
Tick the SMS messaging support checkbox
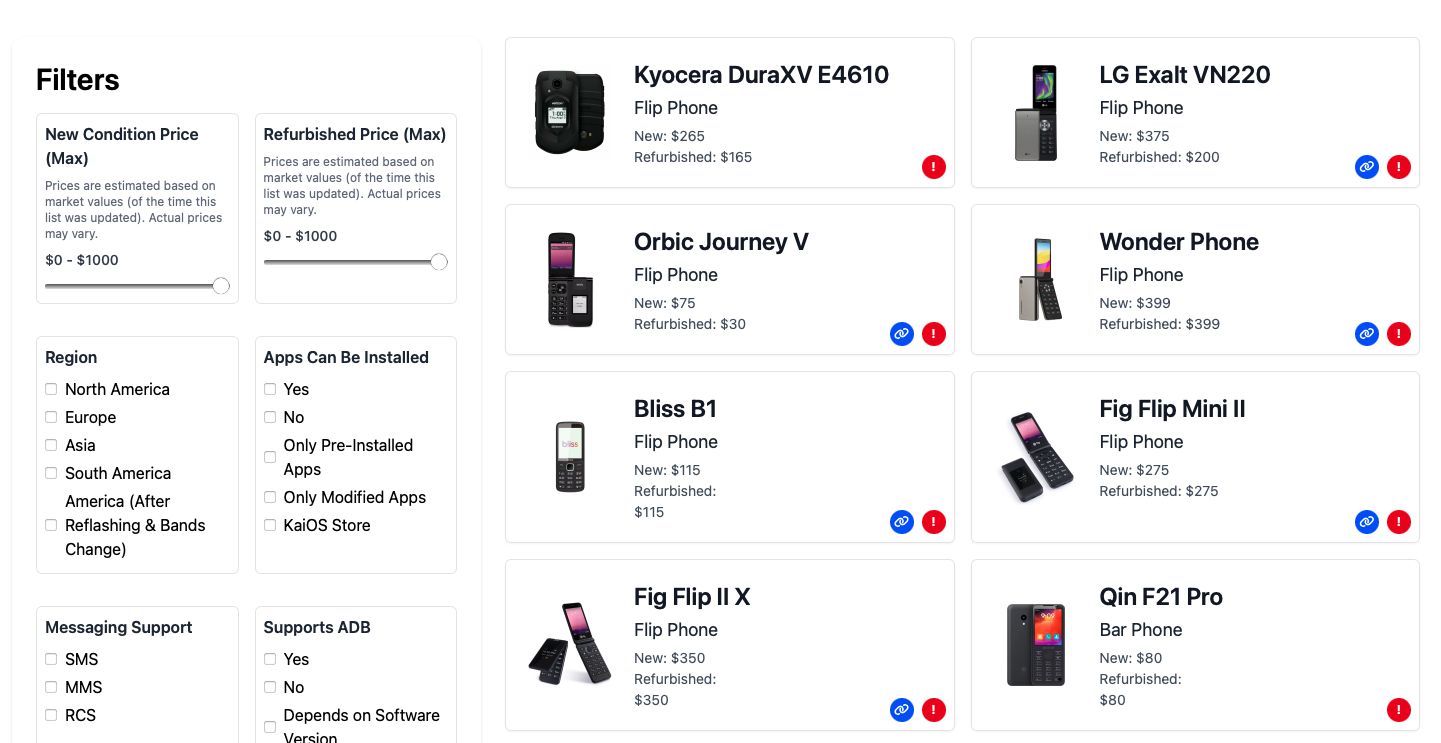(51, 659)
